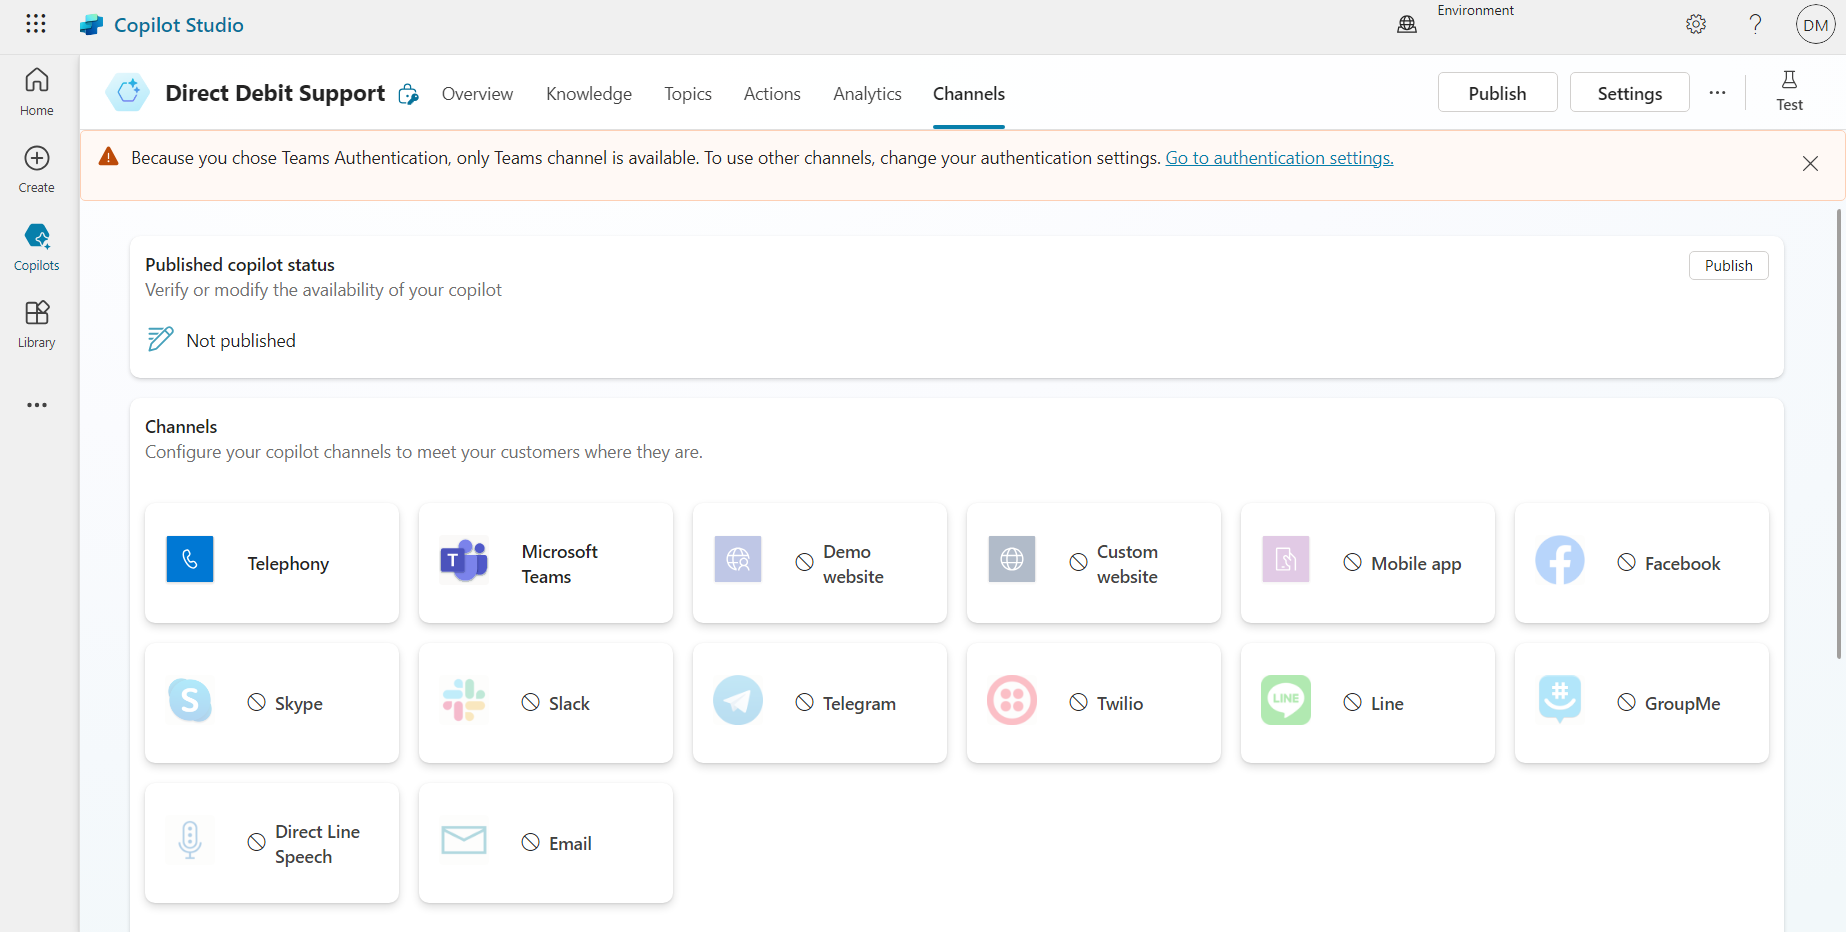Open Copilot Studio settings gear icon
The image size is (1846, 932).
(x=1697, y=23)
